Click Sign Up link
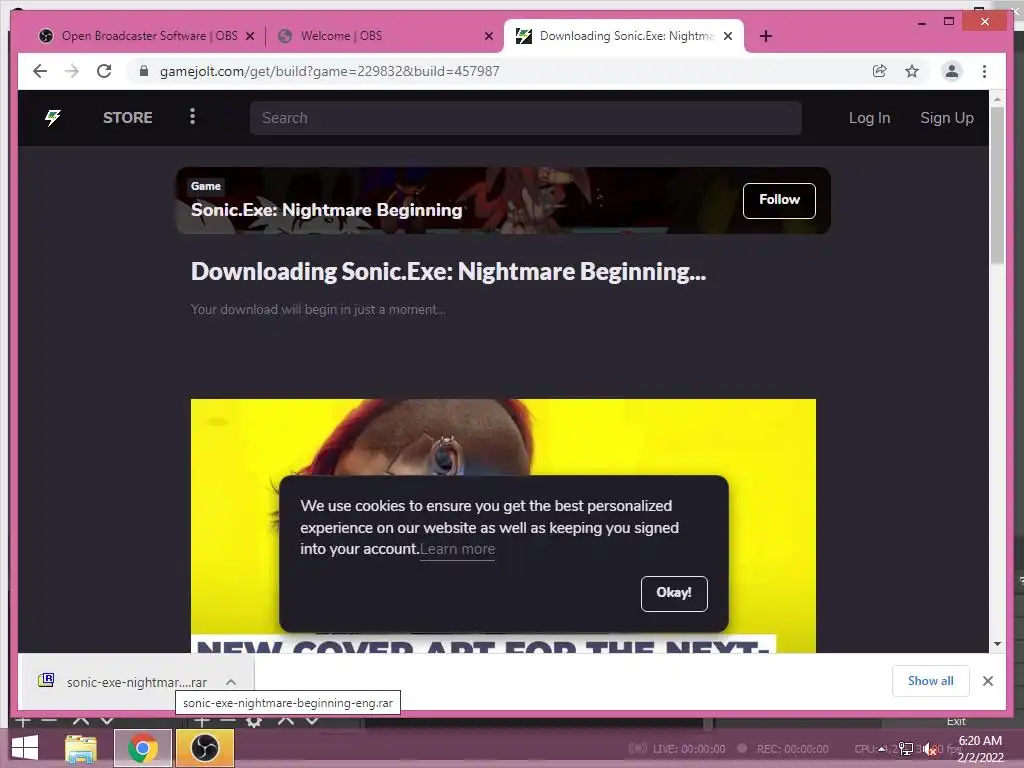 pos(946,118)
